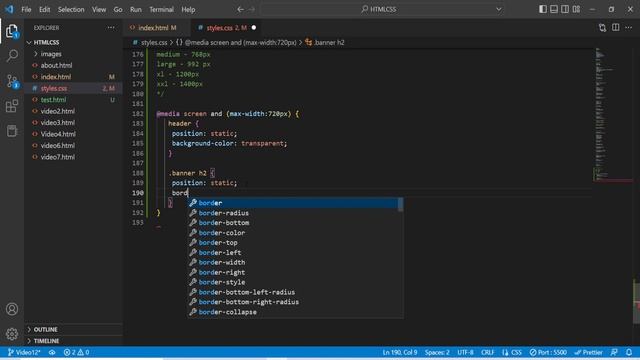
Task: Click the VS Code logo icon
Action: tap(9, 9)
